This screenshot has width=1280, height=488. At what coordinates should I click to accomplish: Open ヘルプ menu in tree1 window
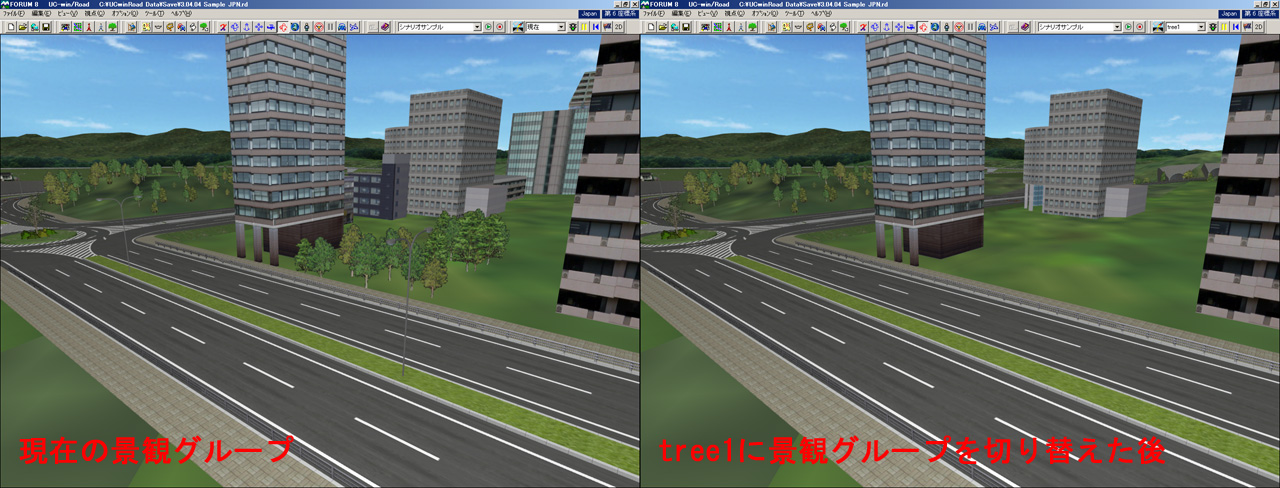821,14
